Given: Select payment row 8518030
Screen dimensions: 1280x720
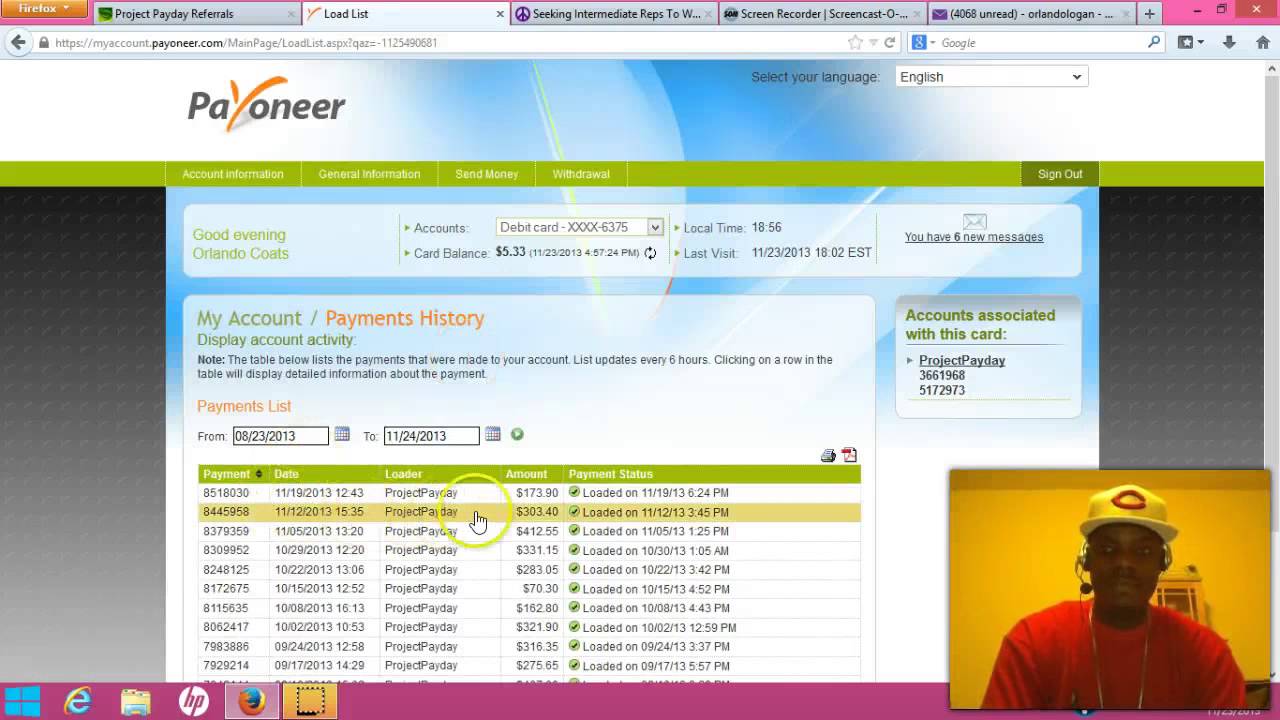Looking at the screenshot, I should pyautogui.click(x=529, y=493).
